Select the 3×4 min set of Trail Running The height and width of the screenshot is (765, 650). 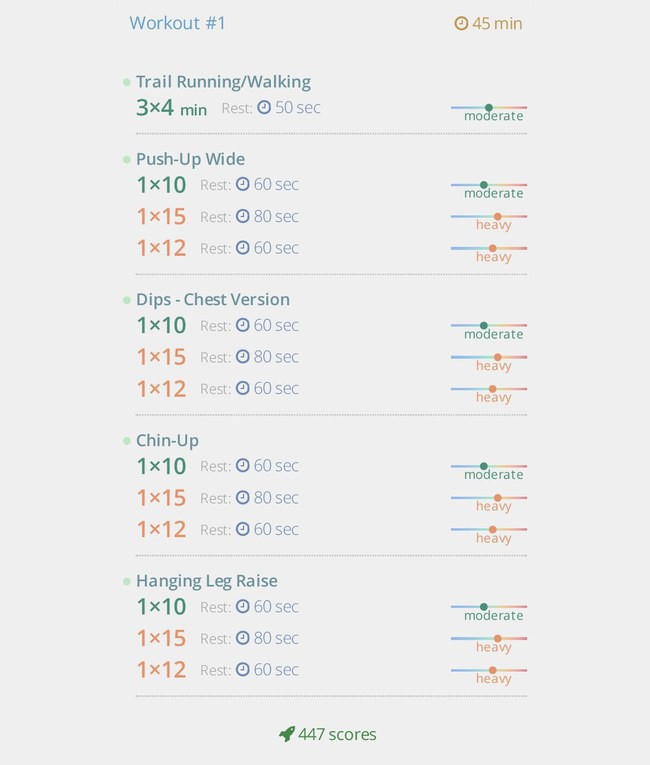[x=171, y=108]
